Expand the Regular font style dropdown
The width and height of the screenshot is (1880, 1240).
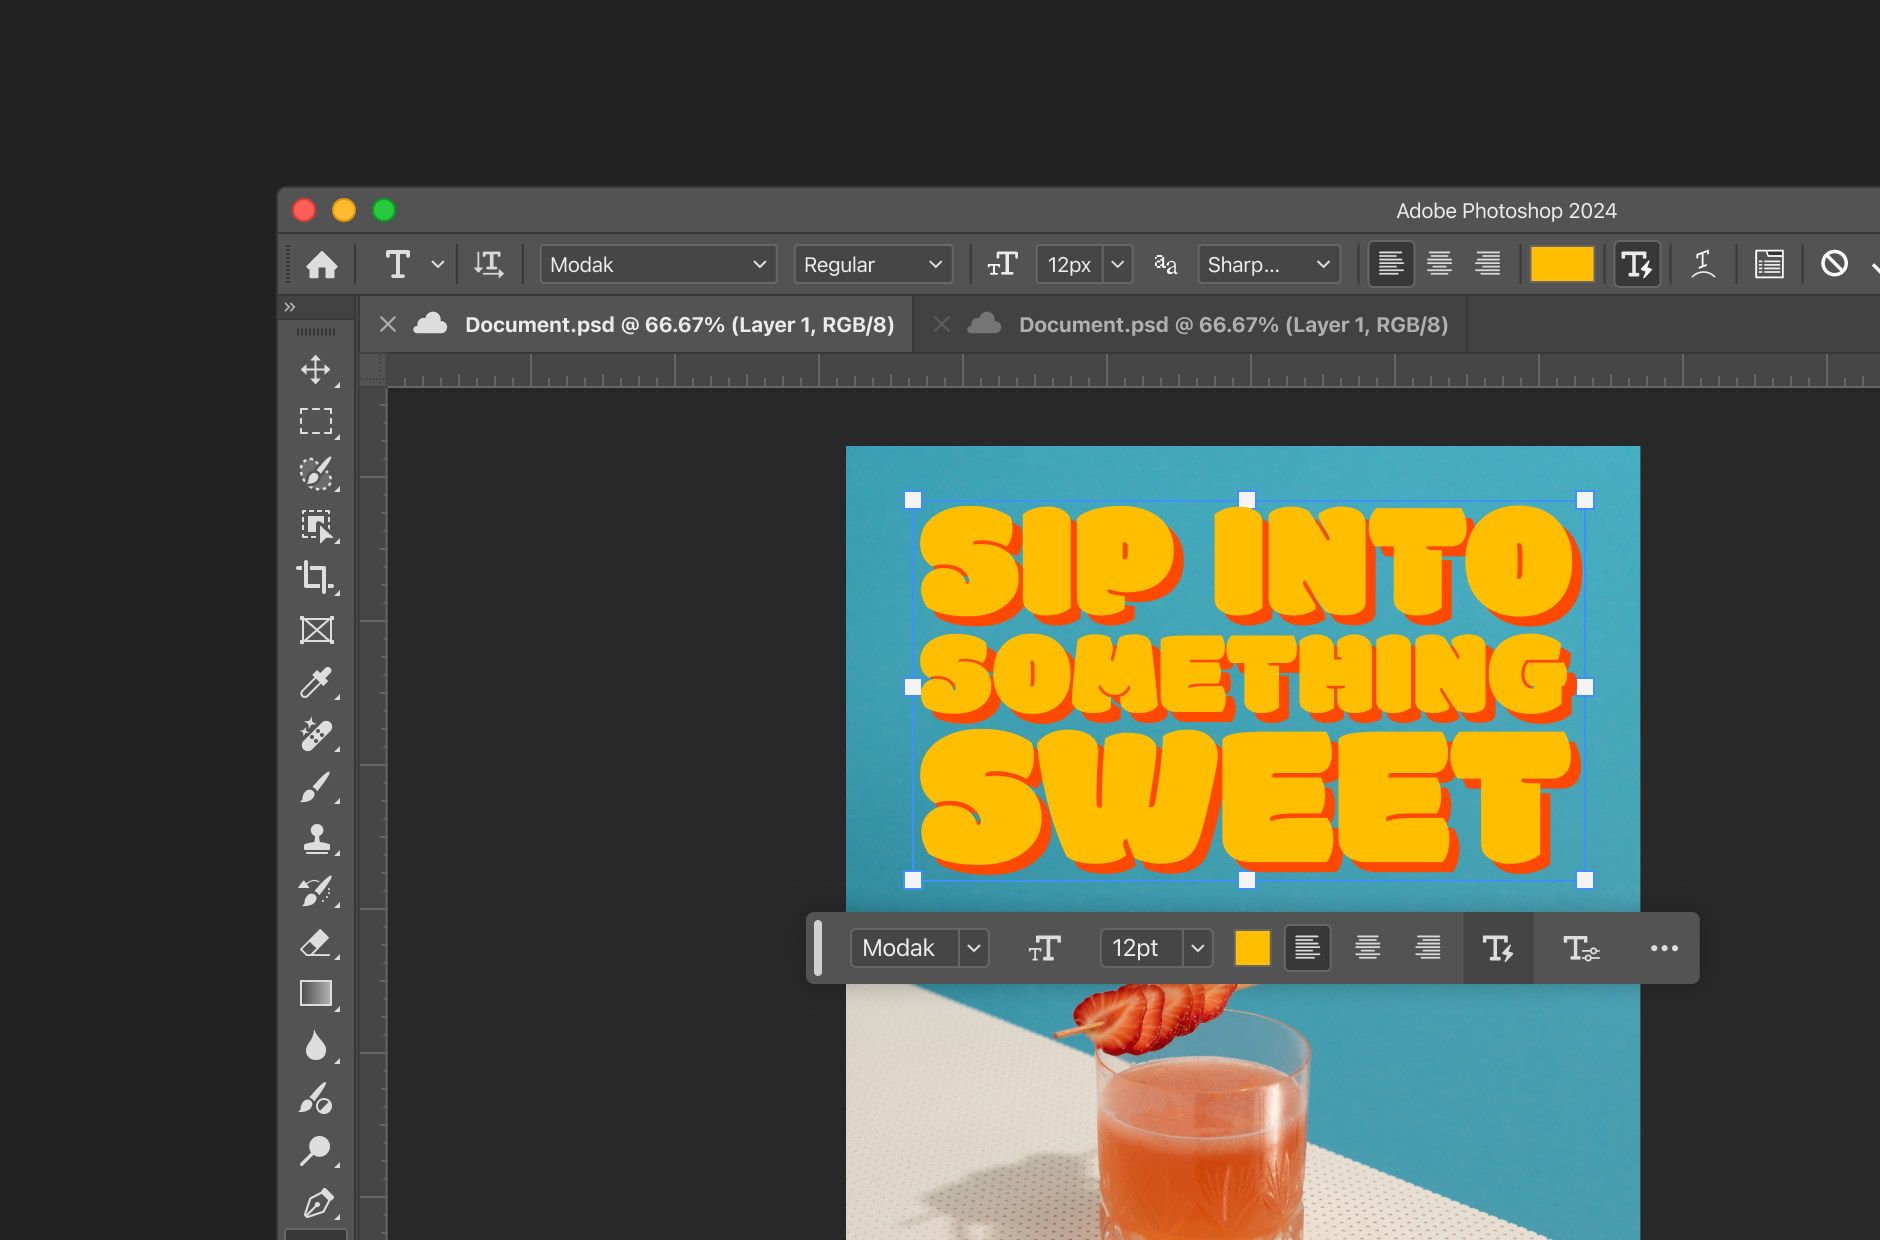[873, 265]
